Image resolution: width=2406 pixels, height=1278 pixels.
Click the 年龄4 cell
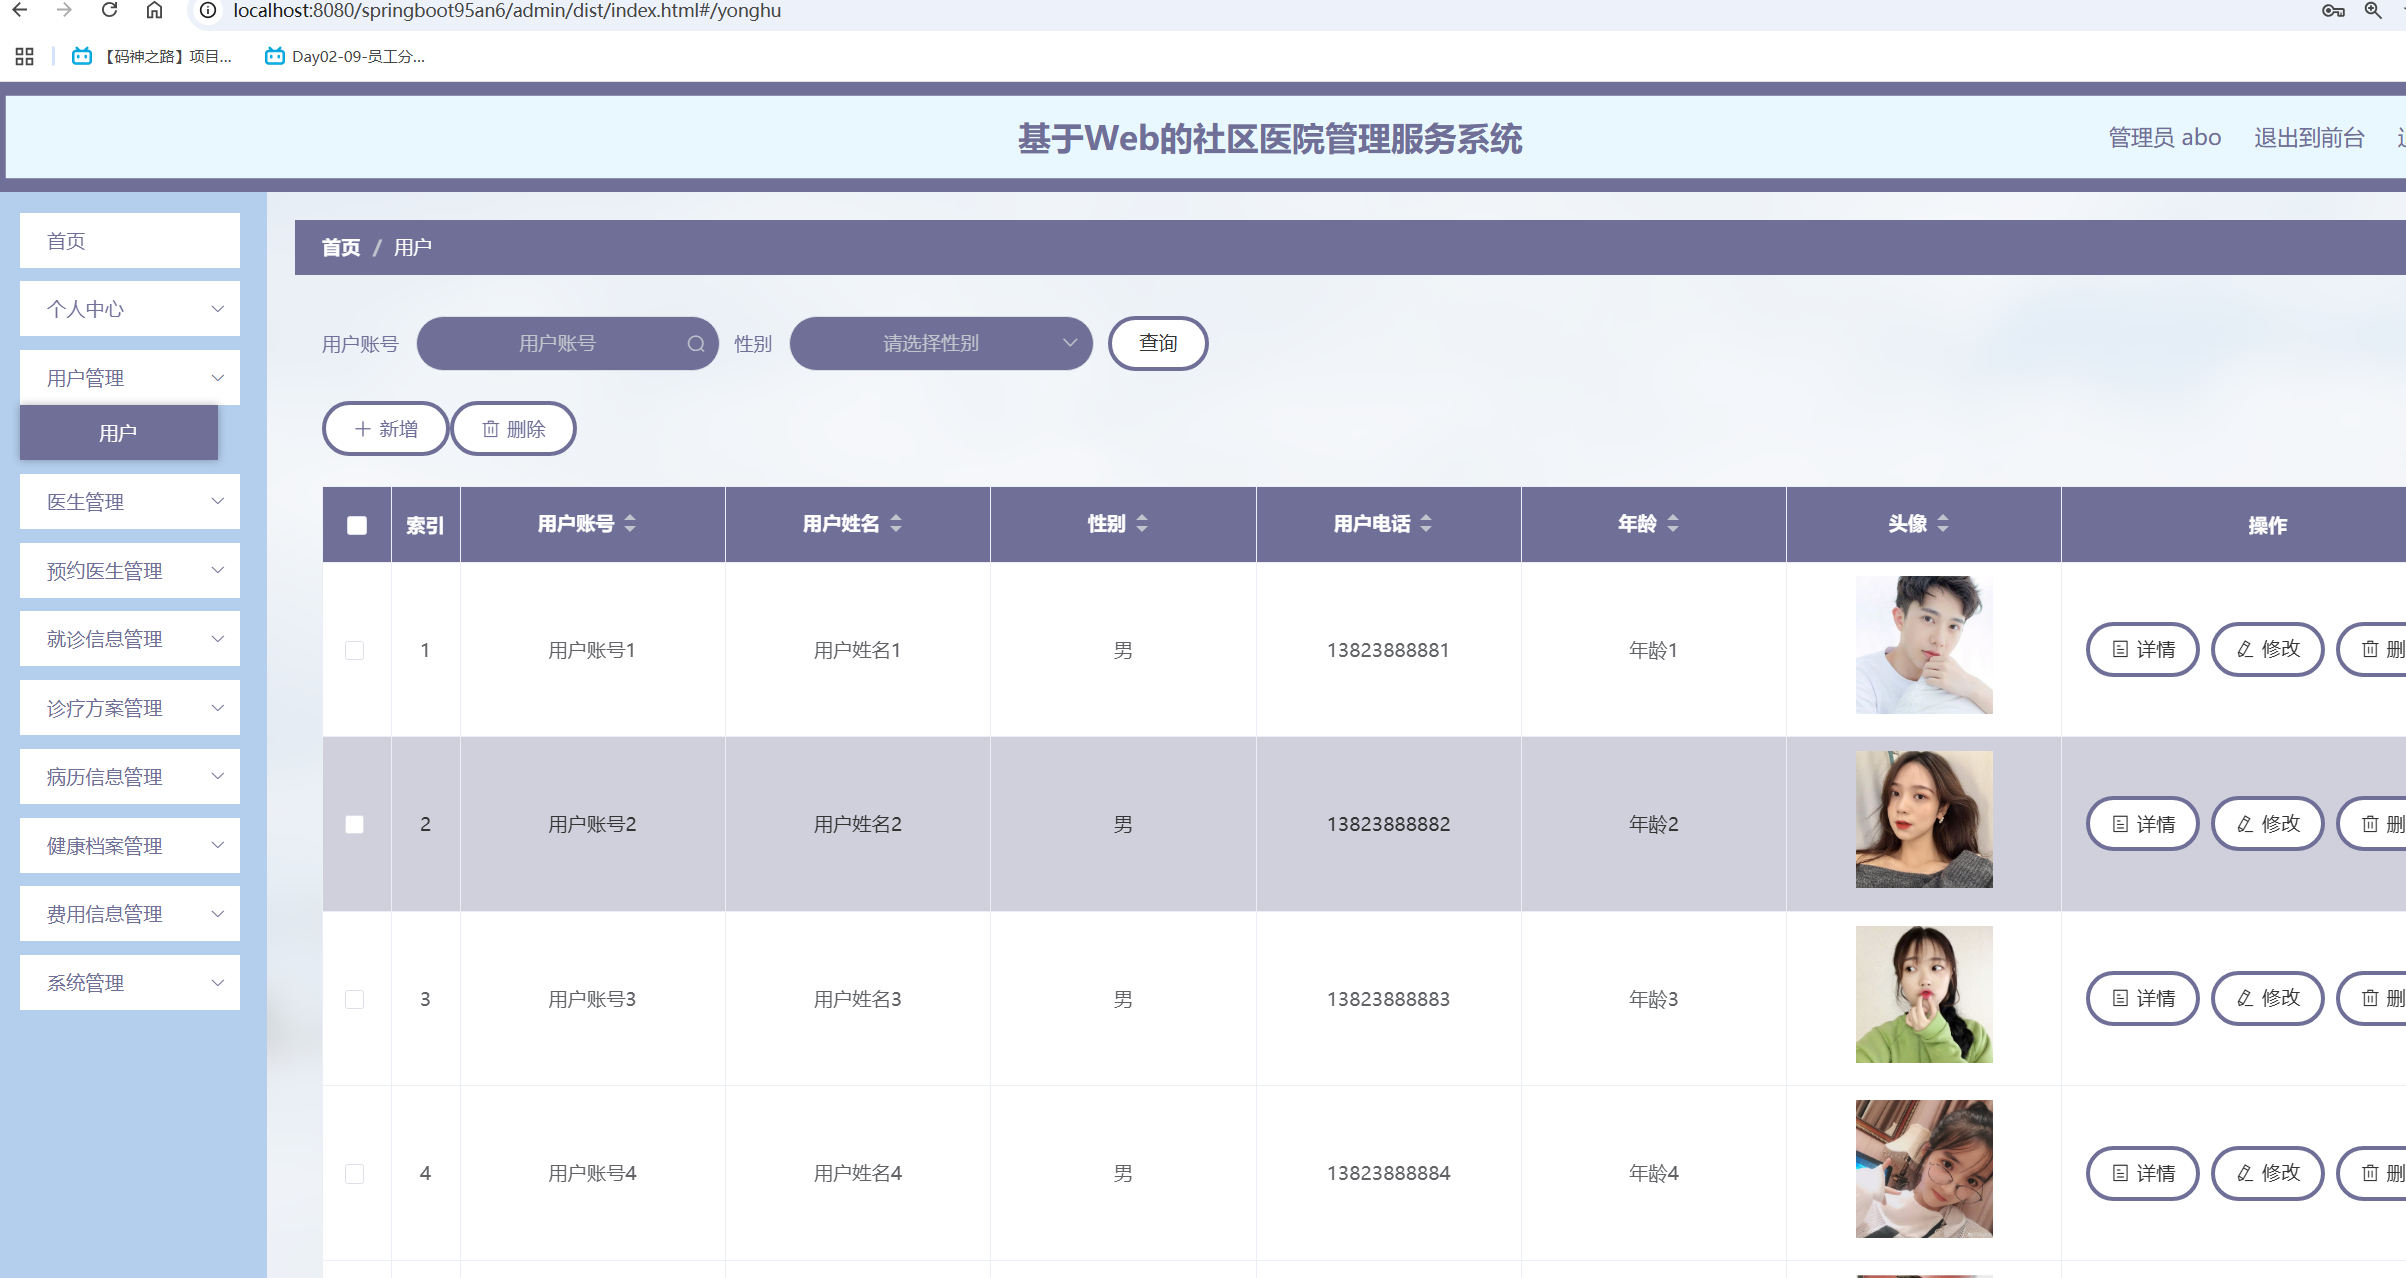click(1654, 1174)
